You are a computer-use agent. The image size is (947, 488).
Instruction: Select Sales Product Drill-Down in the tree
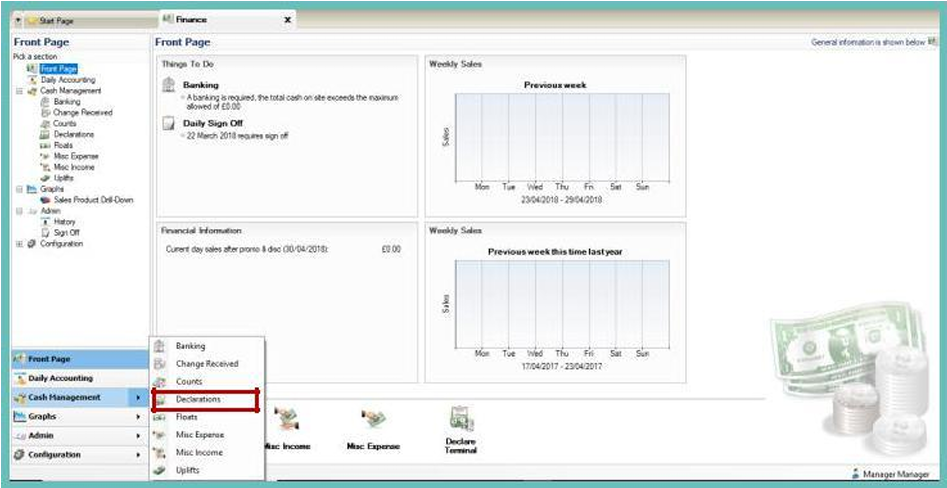point(86,200)
